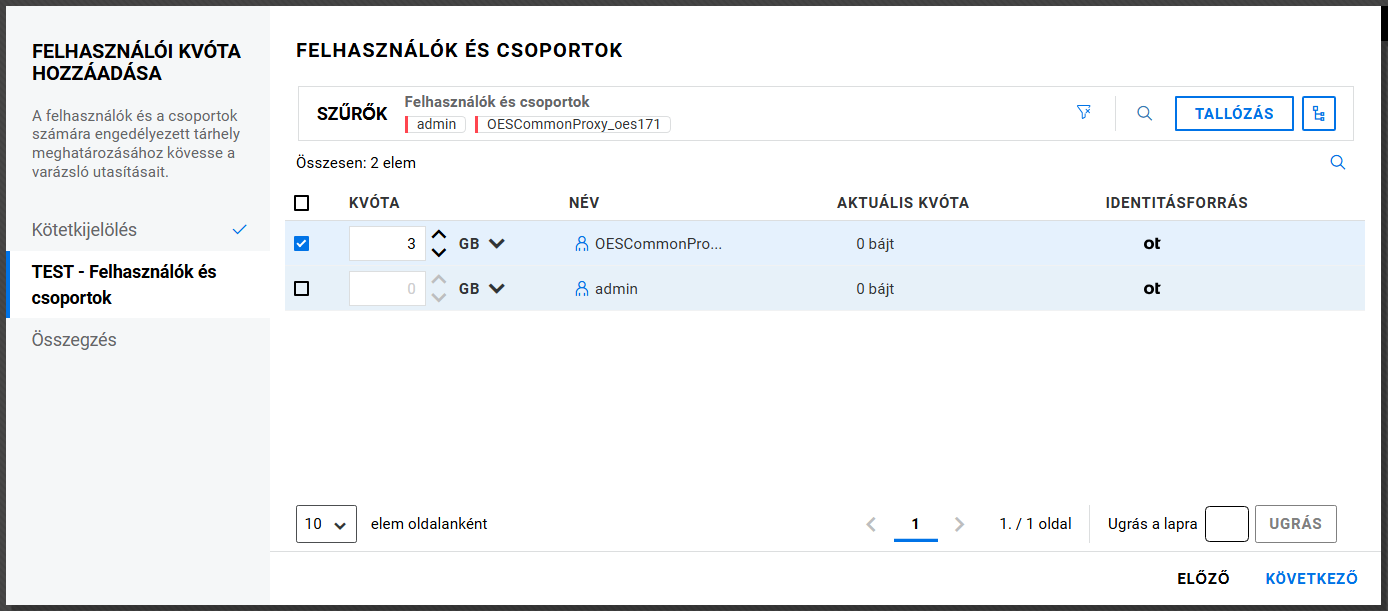Click the KÖVETKEZŐ button
This screenshot has height=611, width=1388.
(1311, 579)
